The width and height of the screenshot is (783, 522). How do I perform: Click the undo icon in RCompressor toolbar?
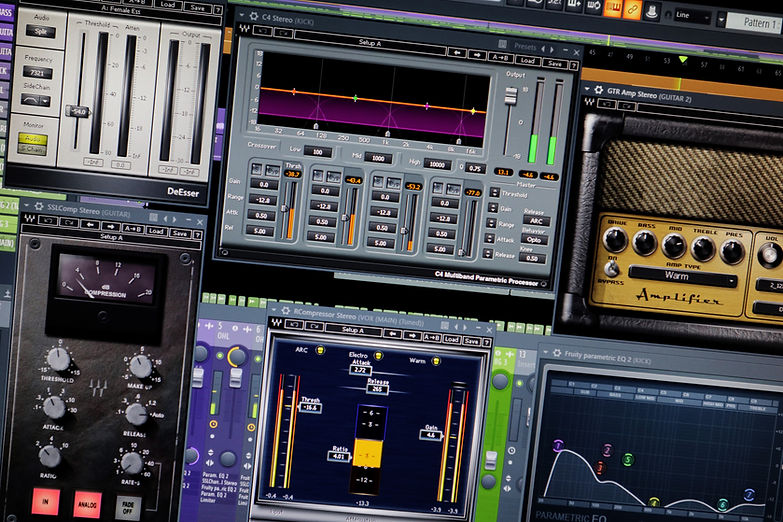295,325
